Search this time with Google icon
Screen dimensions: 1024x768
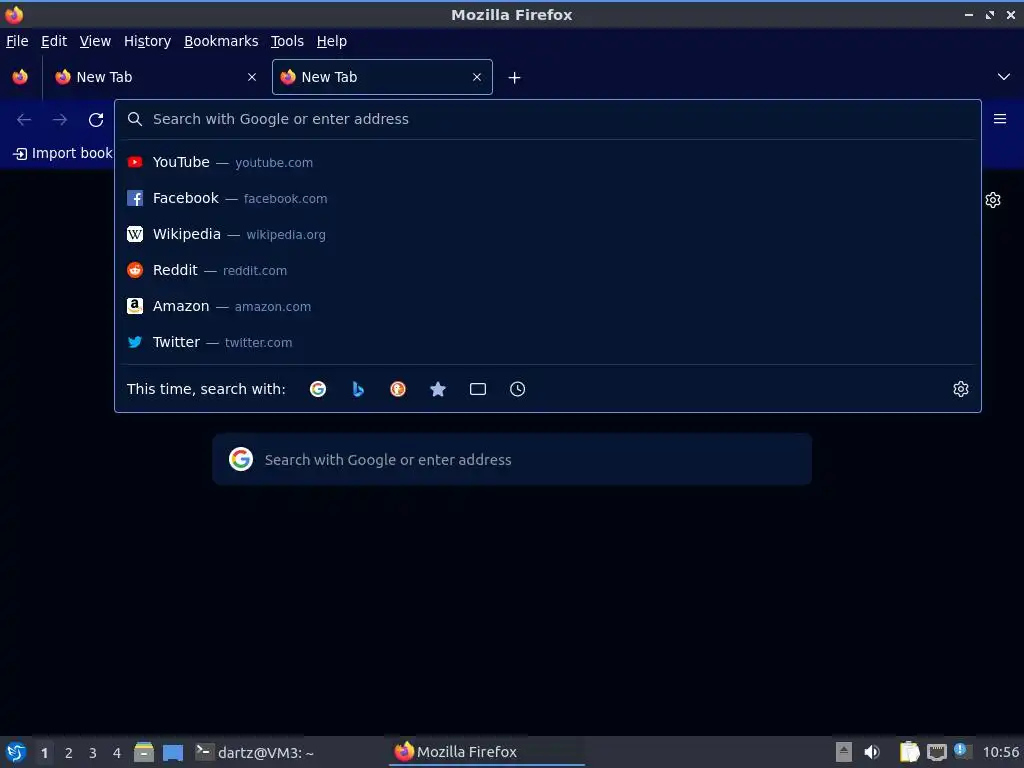click(318, 389)
